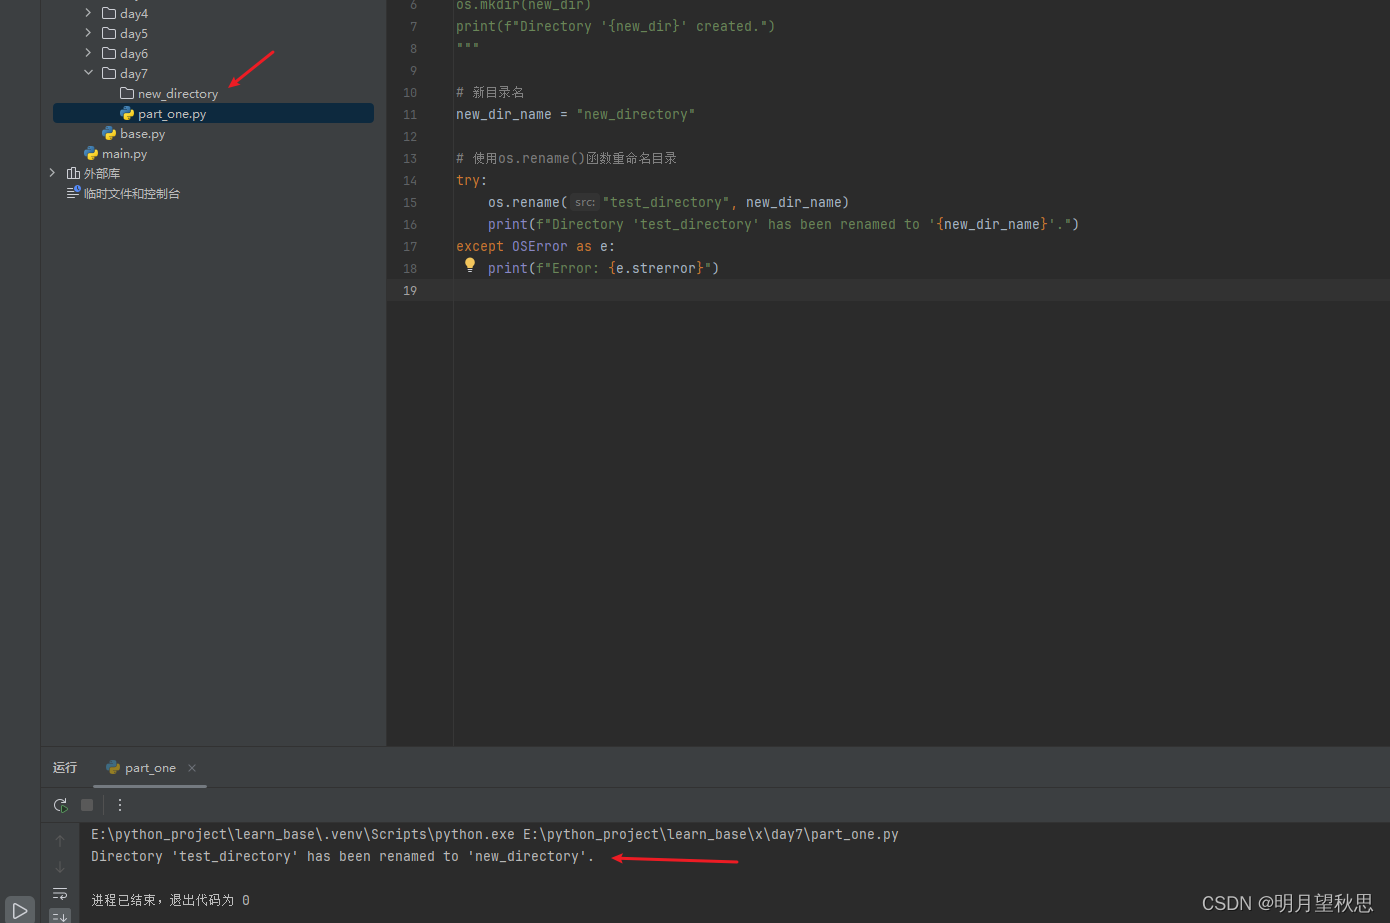The image size is (1390, 923).
Task: Rerun part_one with the rerun icon
Action: 61,805
